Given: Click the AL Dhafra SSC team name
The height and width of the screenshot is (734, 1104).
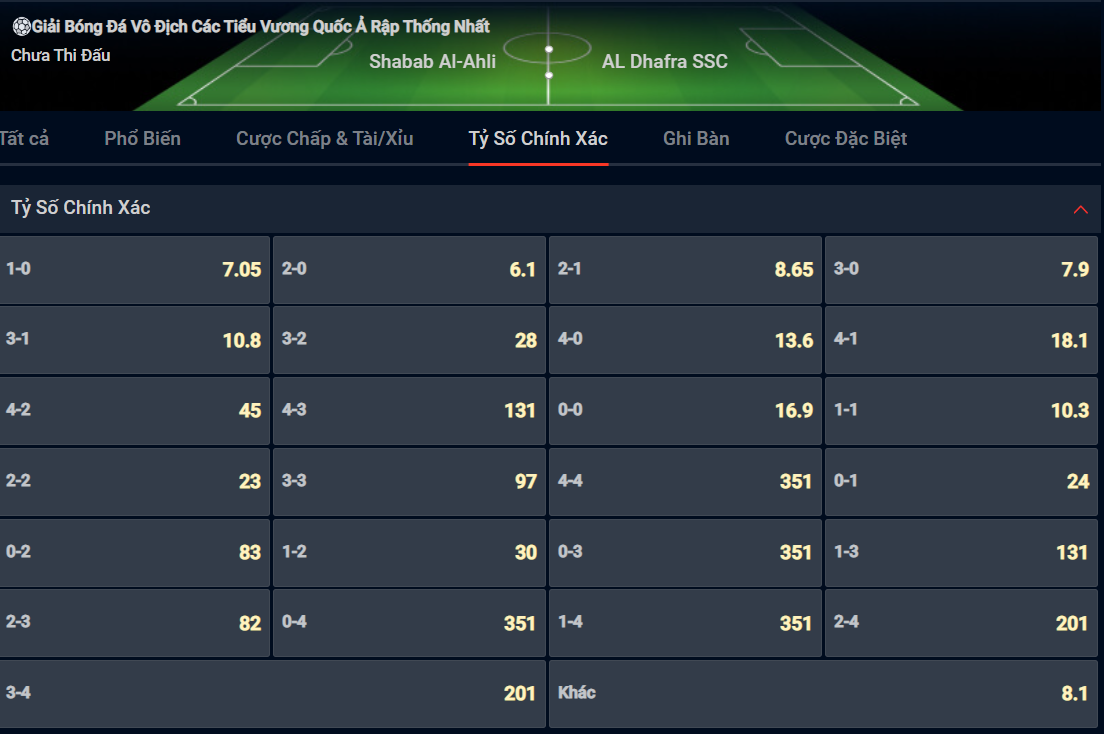Looking at the screenshot, I should [665, 61].
